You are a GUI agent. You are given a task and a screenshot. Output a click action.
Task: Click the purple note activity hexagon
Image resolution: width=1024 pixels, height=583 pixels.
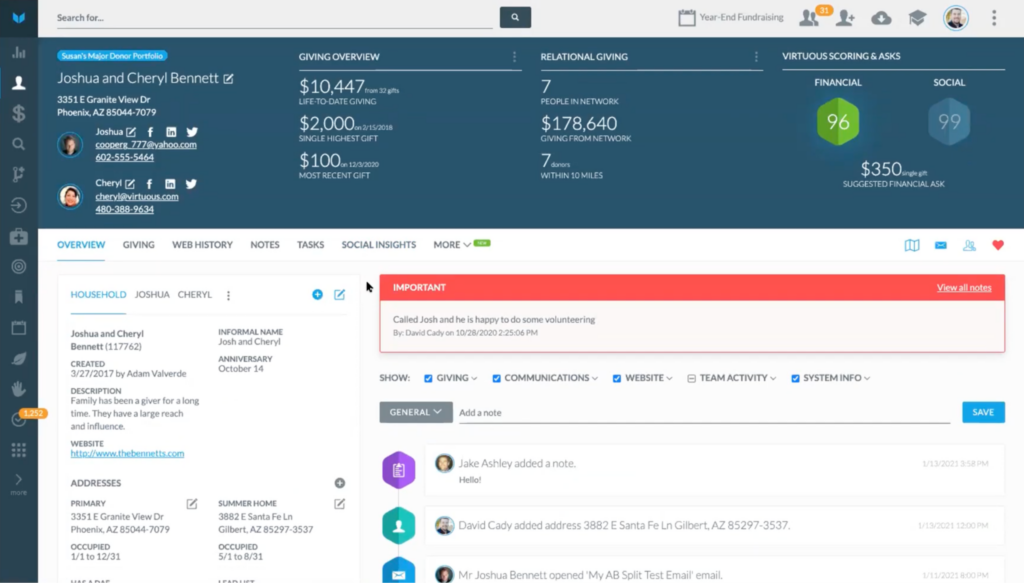(x=398, y=469)
